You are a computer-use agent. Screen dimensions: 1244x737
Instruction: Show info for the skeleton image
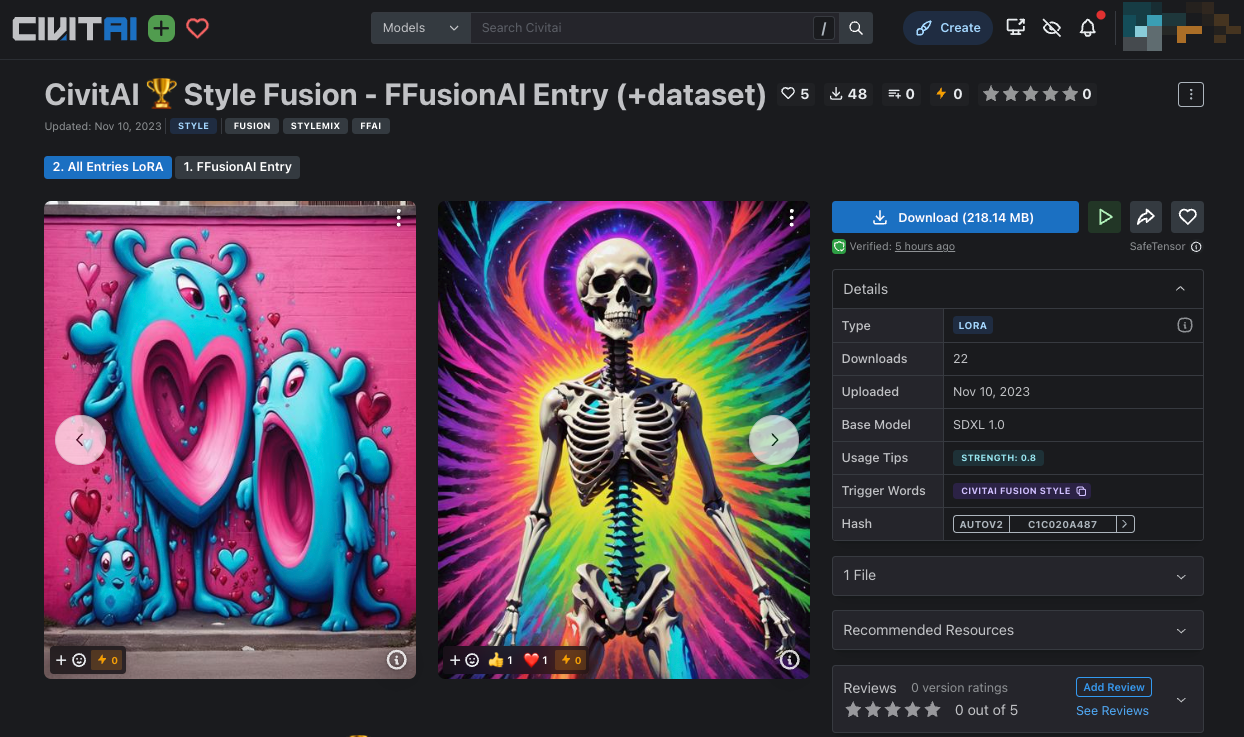[x=790, y=660]
